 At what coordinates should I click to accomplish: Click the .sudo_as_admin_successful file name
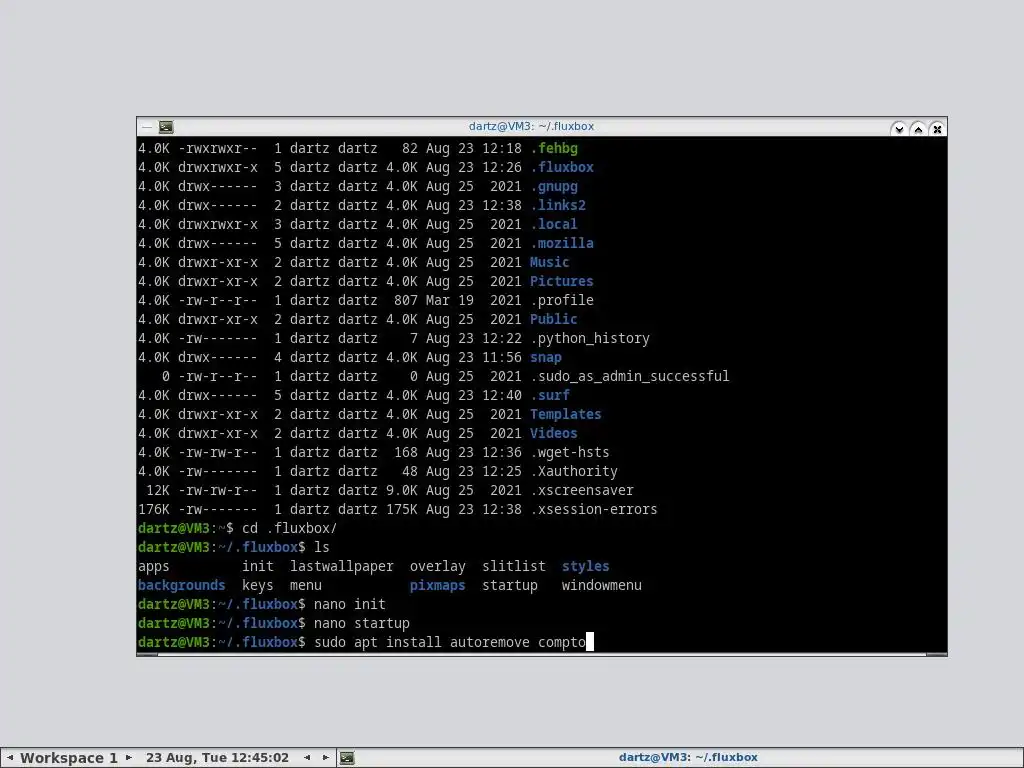[630, 376]
